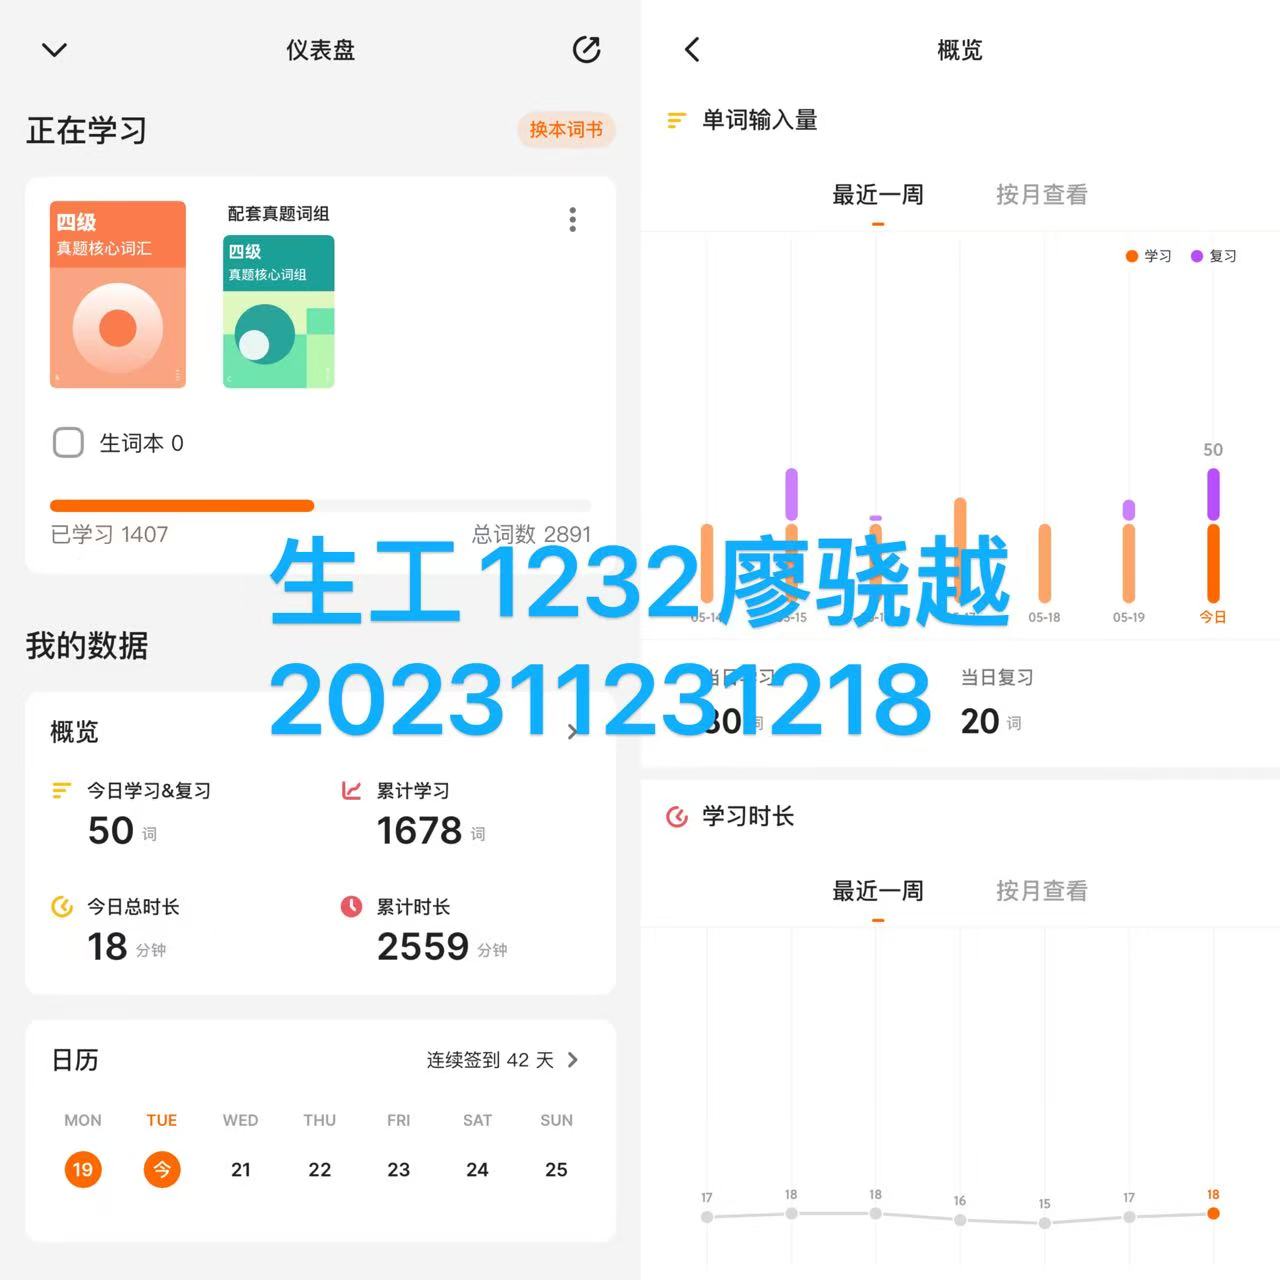This screenshot has width=1280, height=1280.
Task: Click the 换本词书 button
Action: pos(566,130)
